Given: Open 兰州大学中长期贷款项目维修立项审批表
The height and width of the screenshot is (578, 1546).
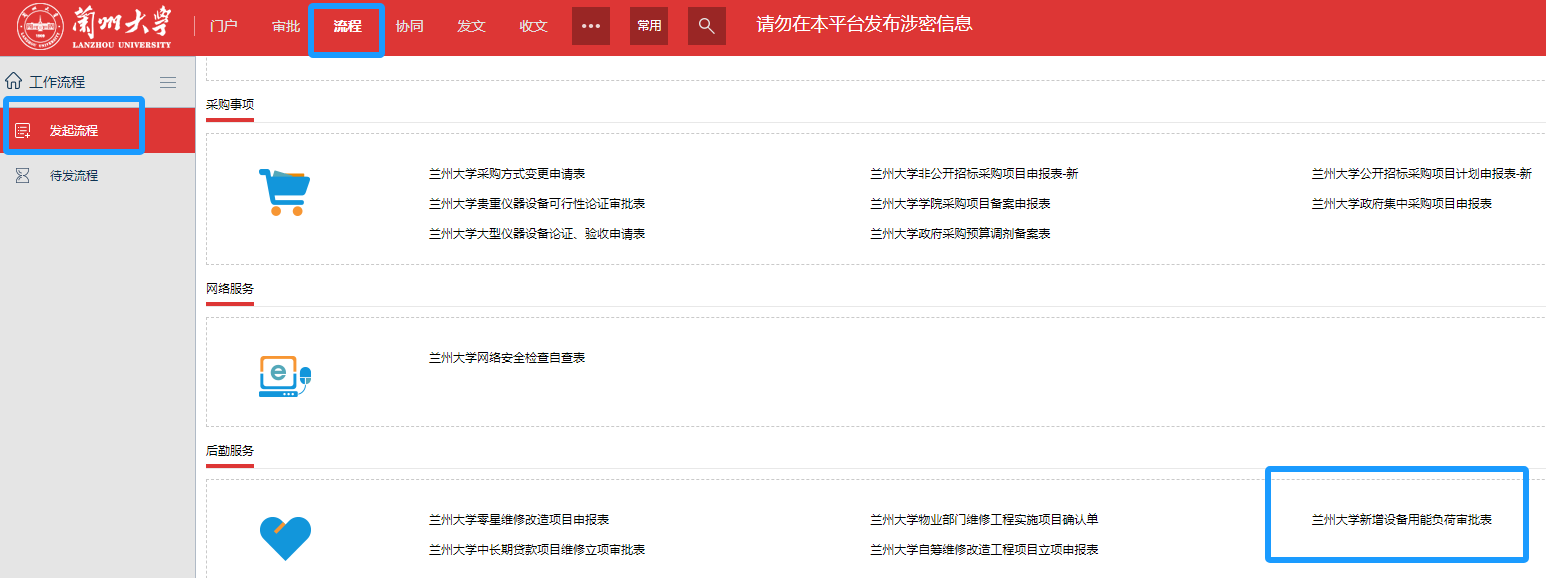Looking at the screenshot, I should click(537, 550).
